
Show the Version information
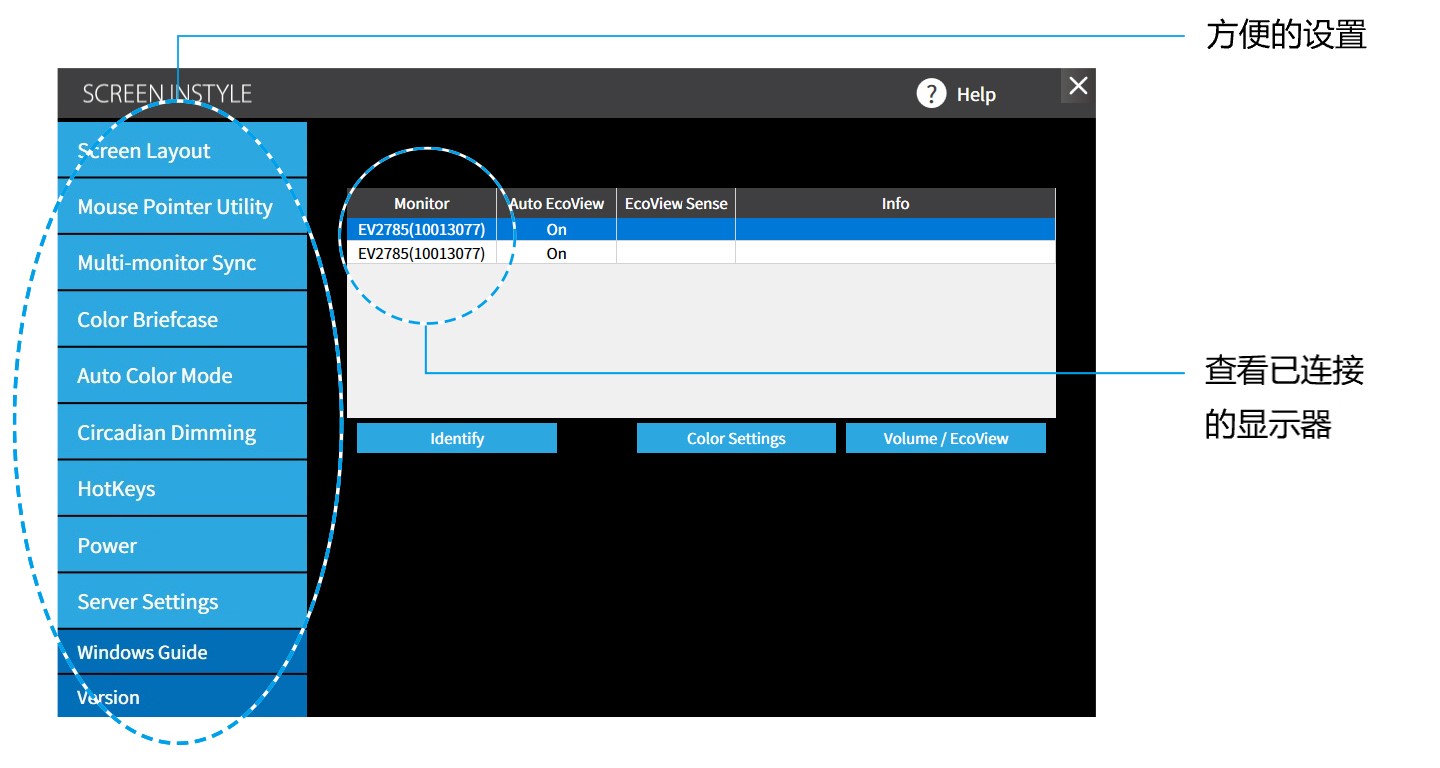(x=182, y=697)
